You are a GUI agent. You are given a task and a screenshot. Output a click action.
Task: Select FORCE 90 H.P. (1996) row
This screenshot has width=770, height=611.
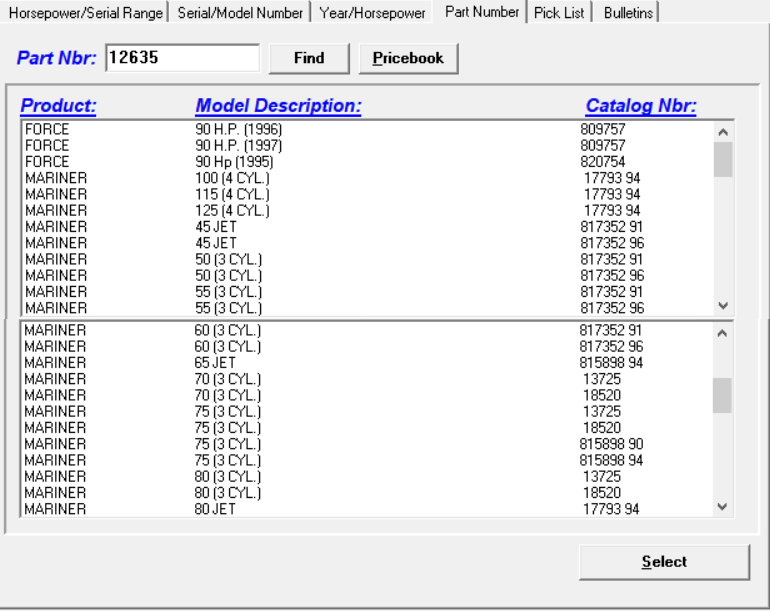(x=367, y=129)
